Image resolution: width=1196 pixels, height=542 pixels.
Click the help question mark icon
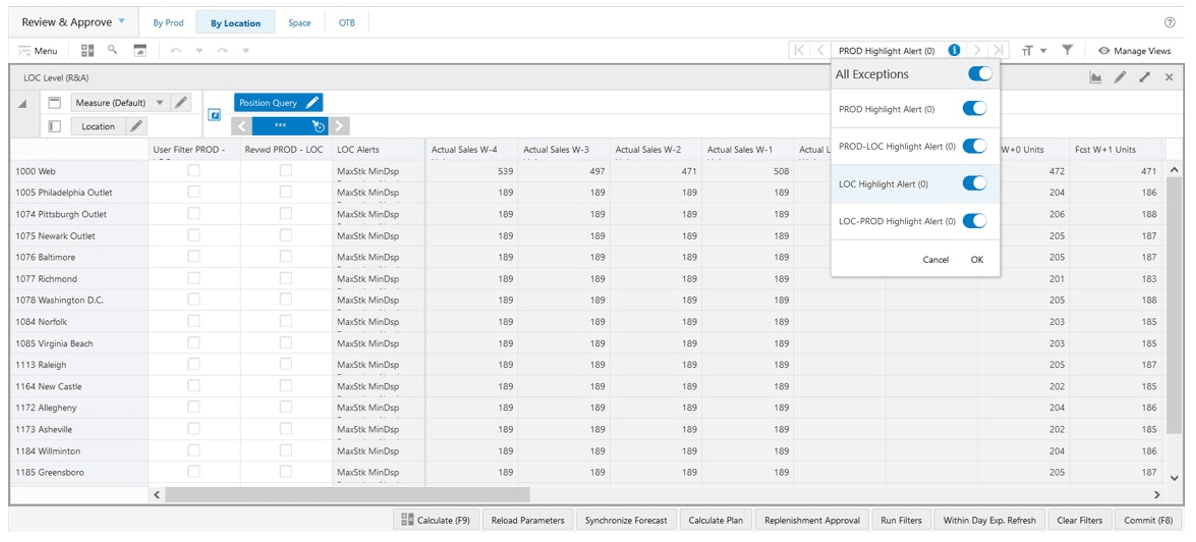tap(1170, 23)
